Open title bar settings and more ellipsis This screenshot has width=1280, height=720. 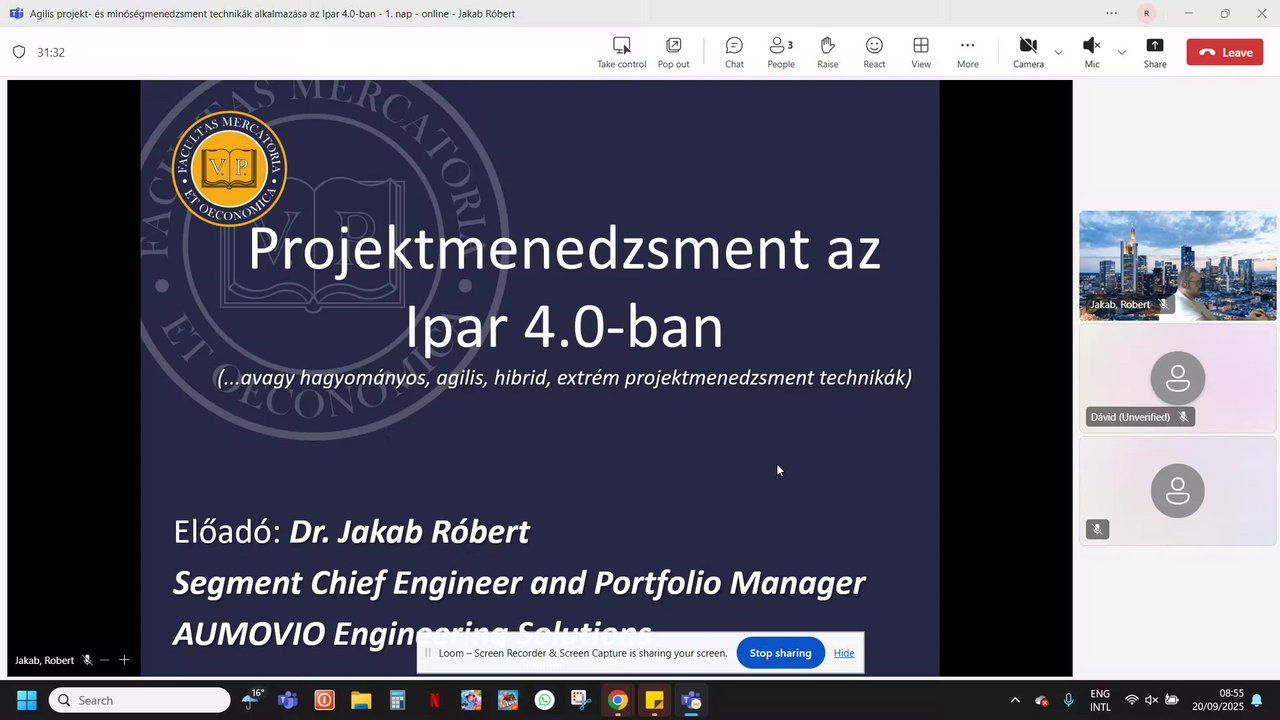pos(1111,13)
